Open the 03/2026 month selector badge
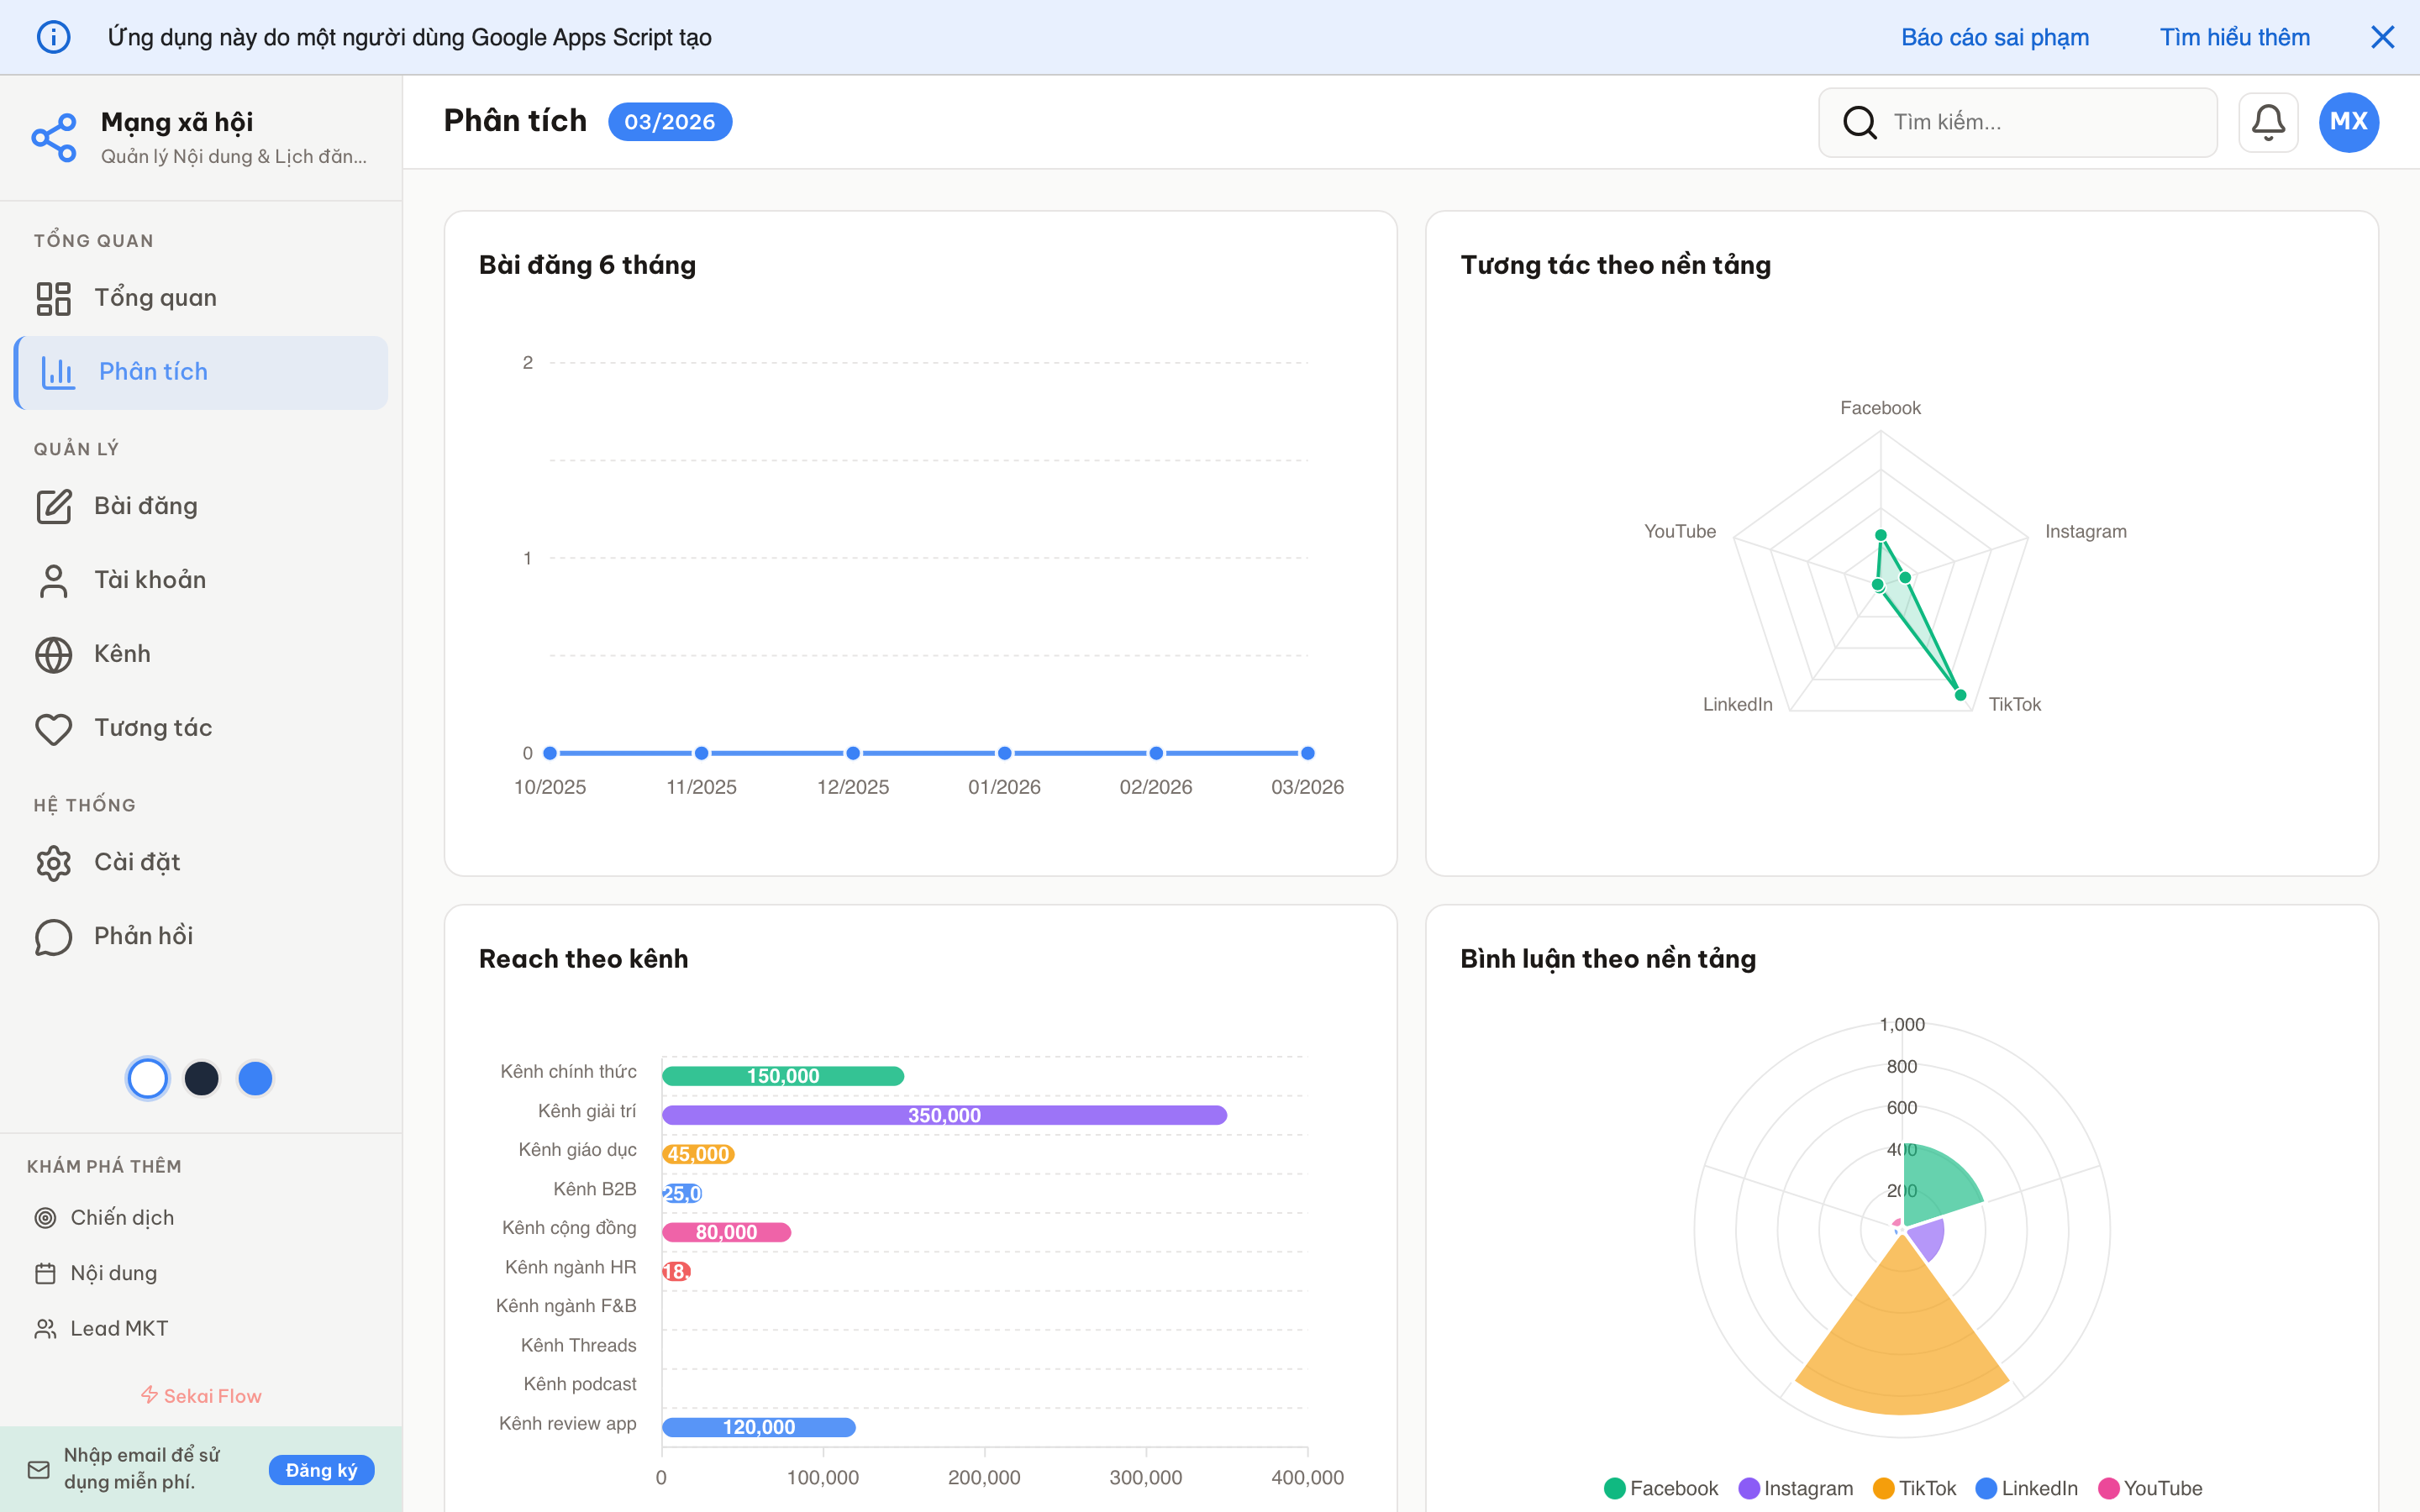The image size is (2420, 1512). tap(669, 122)
